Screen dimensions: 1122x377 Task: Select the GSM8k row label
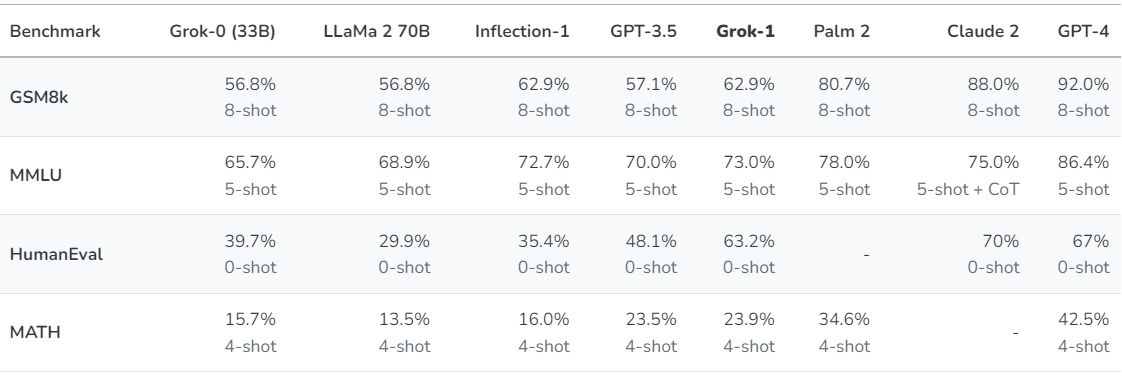coord(39,97)
